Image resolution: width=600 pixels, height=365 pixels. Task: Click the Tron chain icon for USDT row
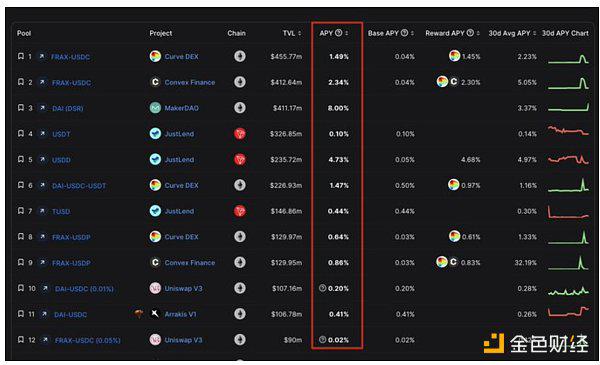tap(240, 134)
